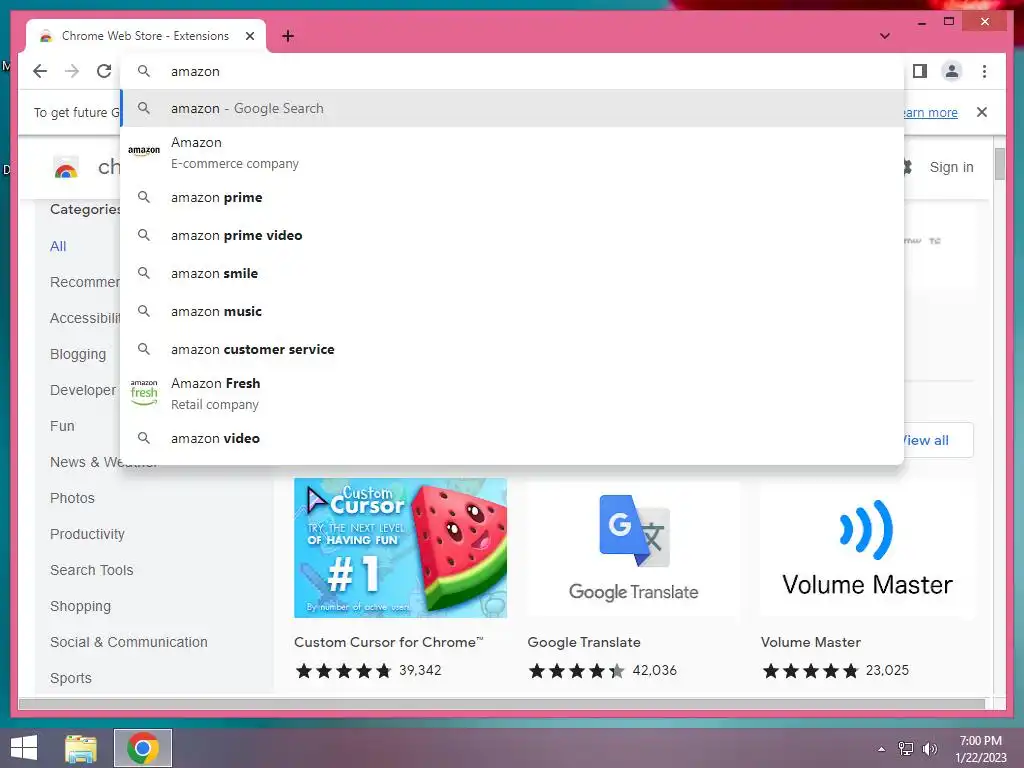Select the Amazon Fresh retail company suggestion
1024x768 pixels.
pos(512,394)
